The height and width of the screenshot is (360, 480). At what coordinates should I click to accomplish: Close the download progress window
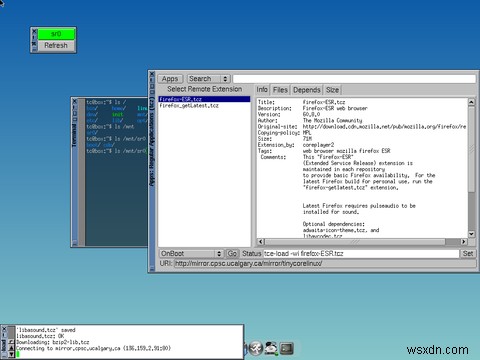4,330
